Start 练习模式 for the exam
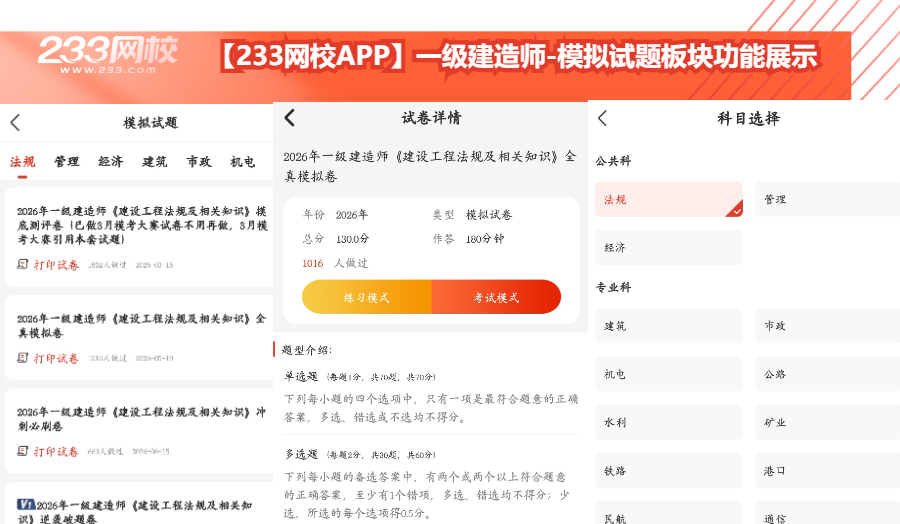900x524 pixels. click(x=367, y=297)
